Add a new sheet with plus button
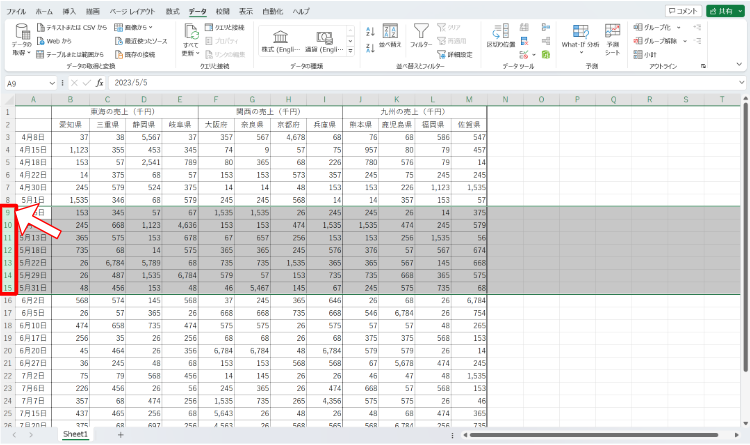750x445 pixels. coord(120,435)
